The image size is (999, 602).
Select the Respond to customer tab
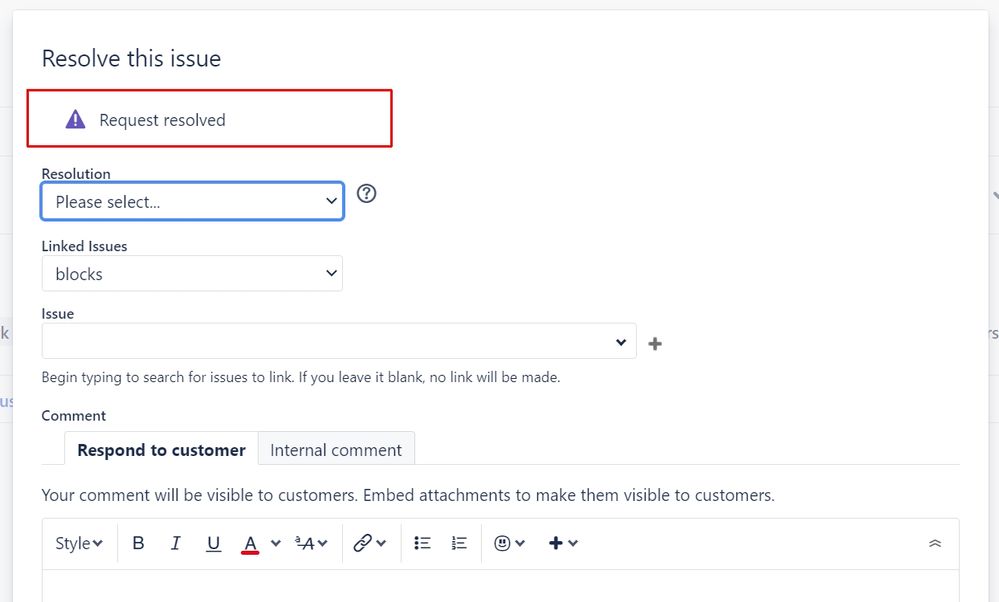point(161,450)
